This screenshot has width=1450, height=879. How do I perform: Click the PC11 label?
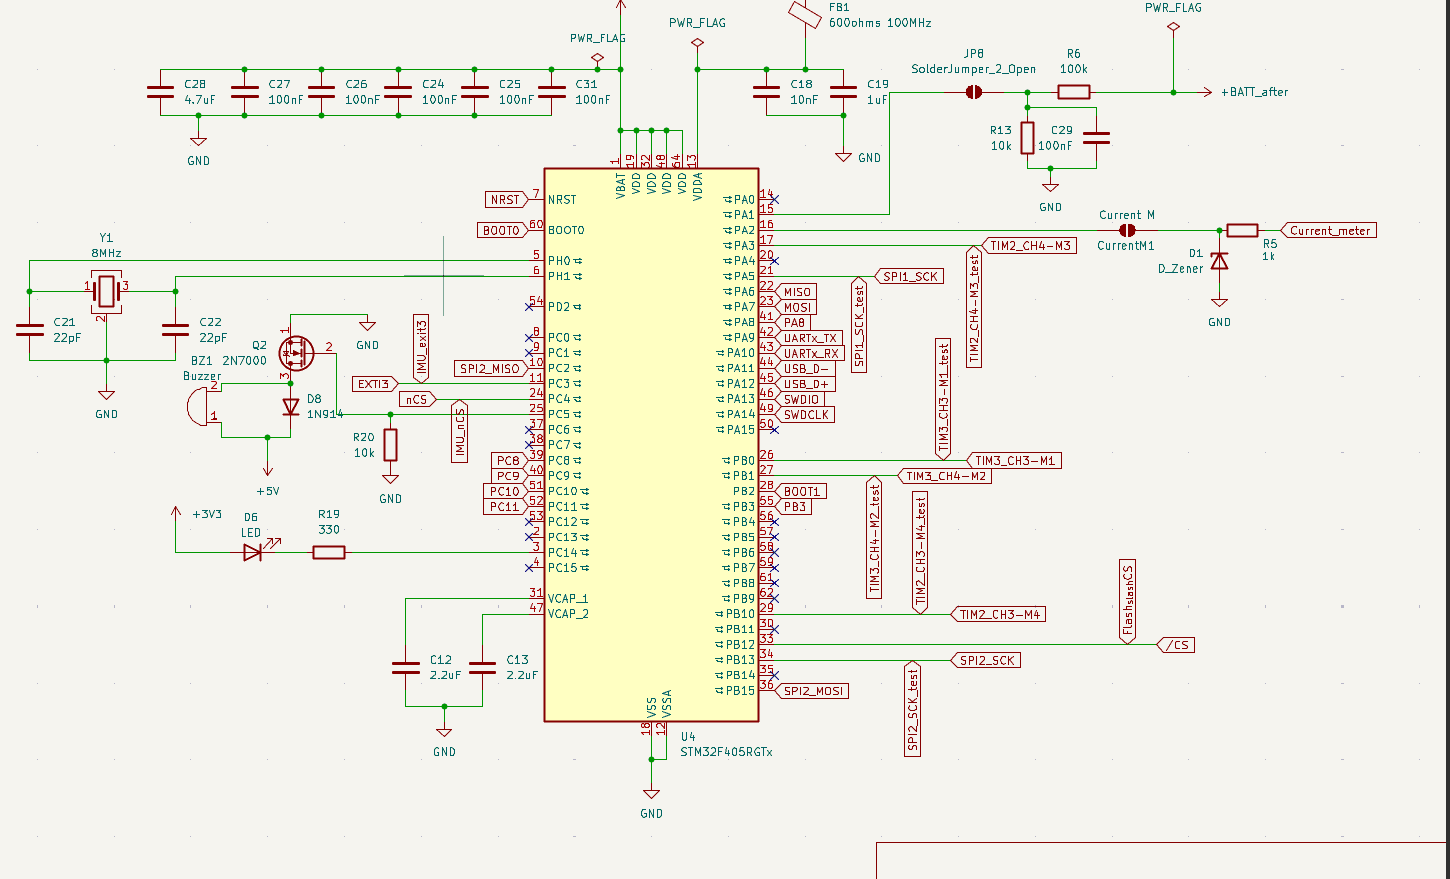tap(506, 507)
